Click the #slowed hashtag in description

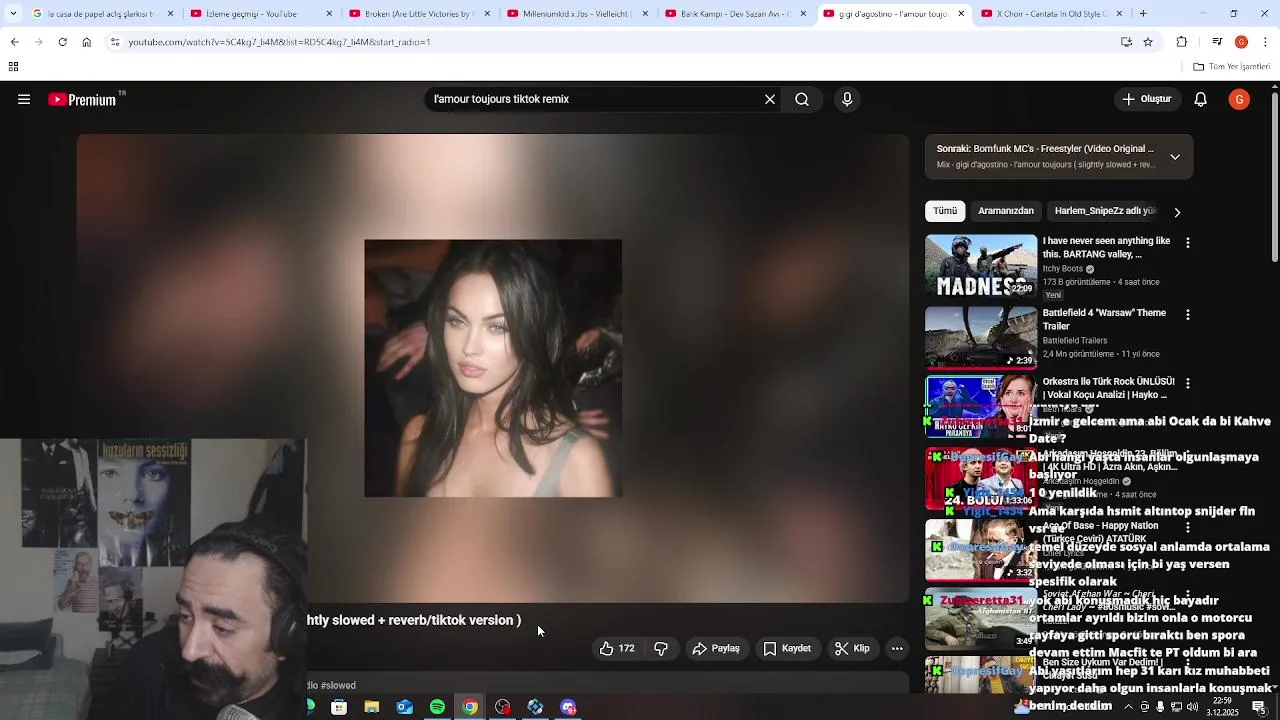338,685
